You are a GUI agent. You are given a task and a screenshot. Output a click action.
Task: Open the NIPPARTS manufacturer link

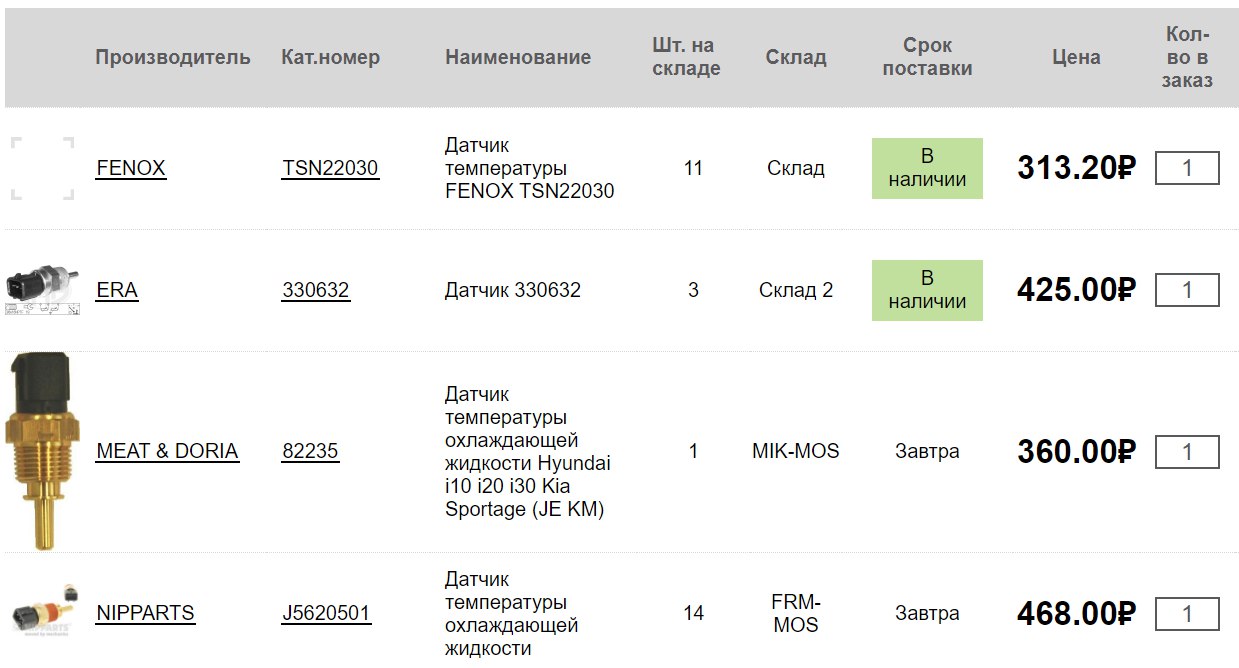[145, 613]
